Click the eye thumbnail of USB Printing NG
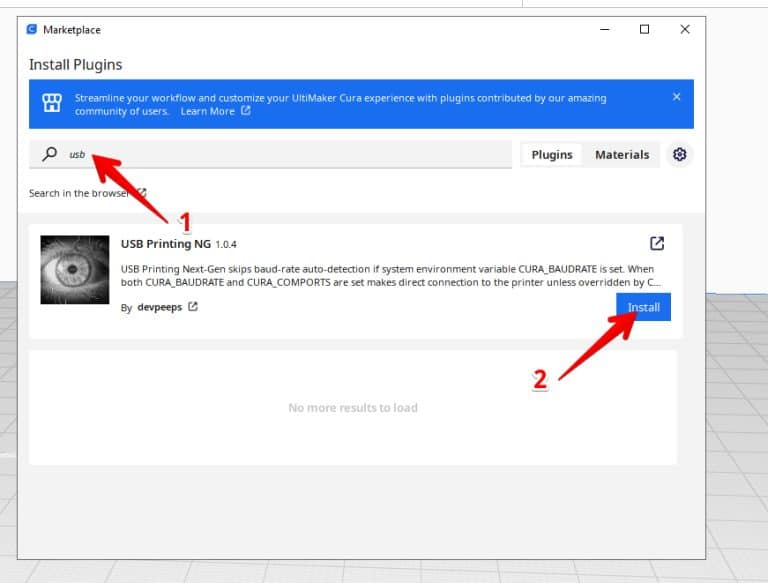768x583 pixels. click(x=75, y=269)
